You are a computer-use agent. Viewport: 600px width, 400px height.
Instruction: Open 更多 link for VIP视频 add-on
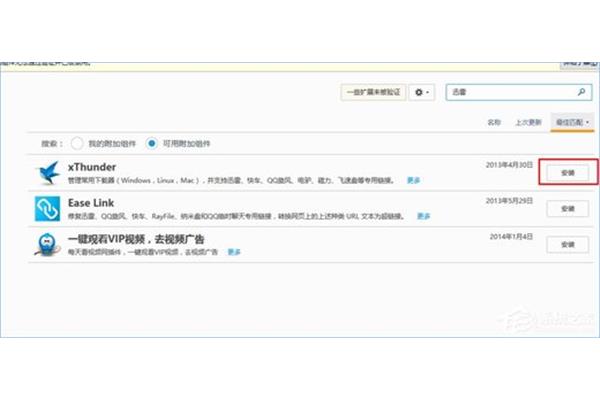point(234,252)
